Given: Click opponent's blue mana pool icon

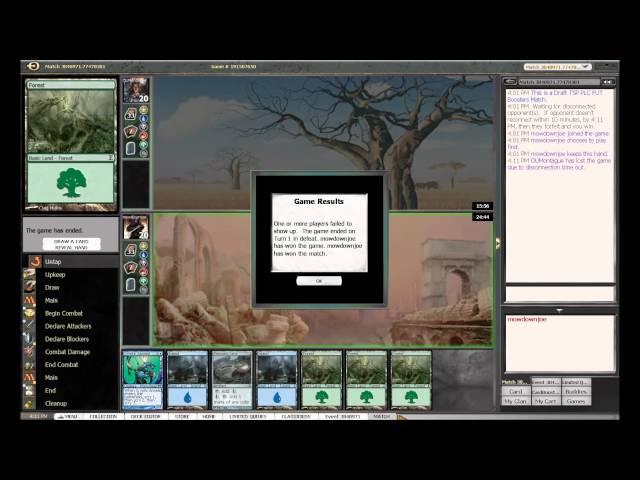Looking at the screenshot, I should point(144,118).
